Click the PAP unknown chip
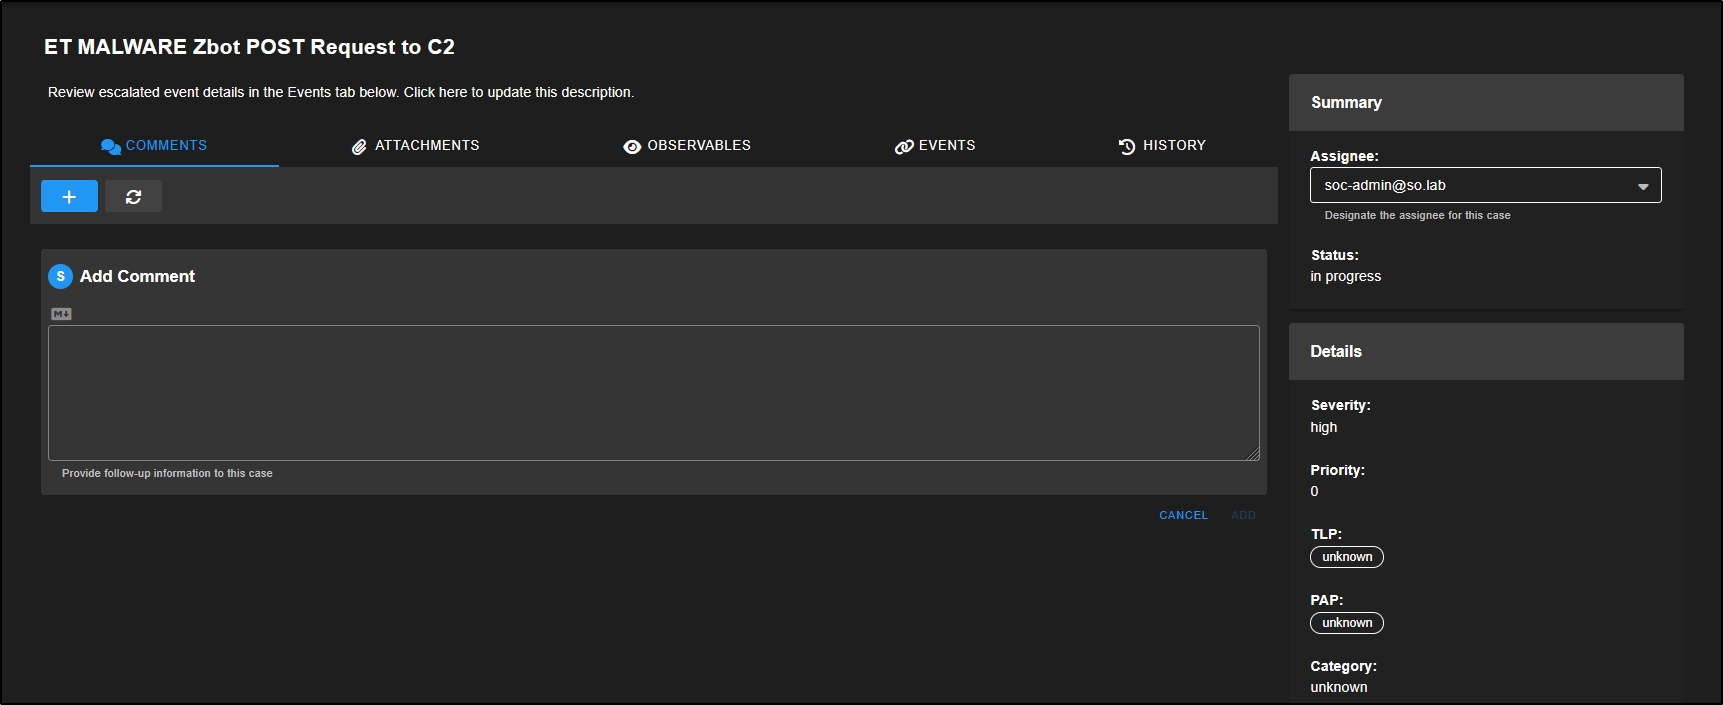The image size is (1723, 705). click(1346, 623)
